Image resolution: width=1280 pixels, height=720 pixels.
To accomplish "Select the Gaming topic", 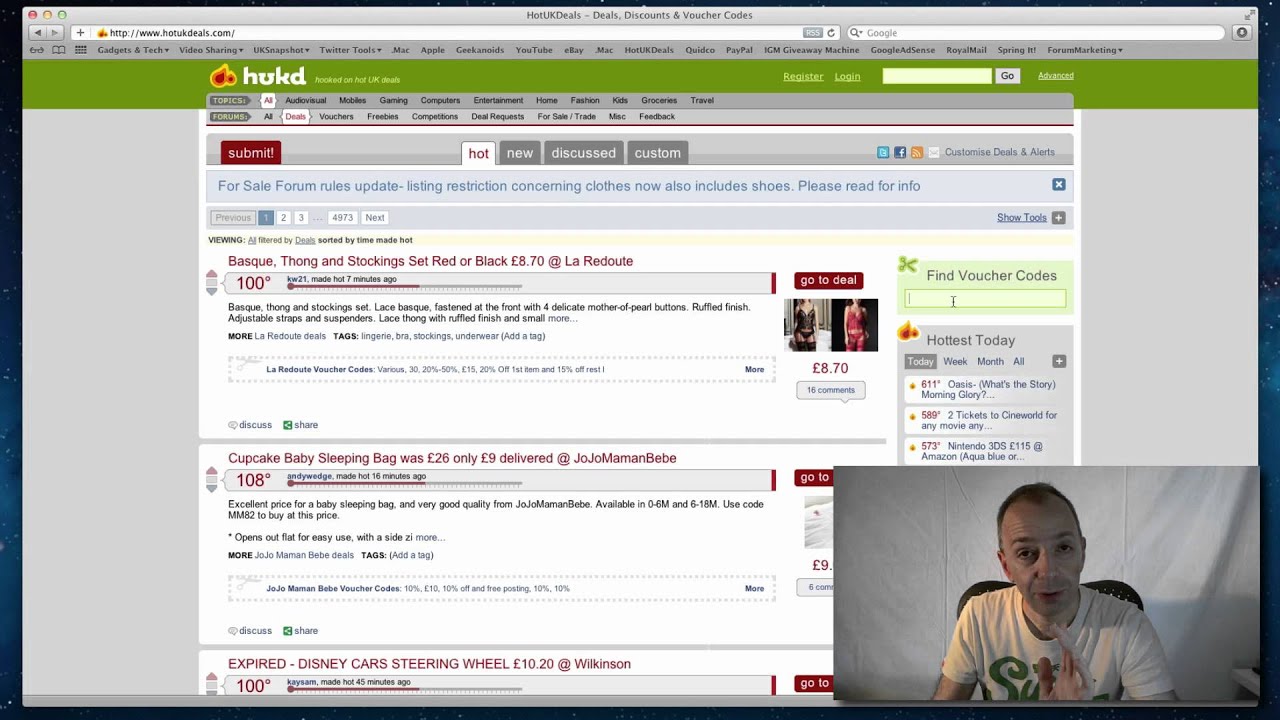I will tap(393, 100).
